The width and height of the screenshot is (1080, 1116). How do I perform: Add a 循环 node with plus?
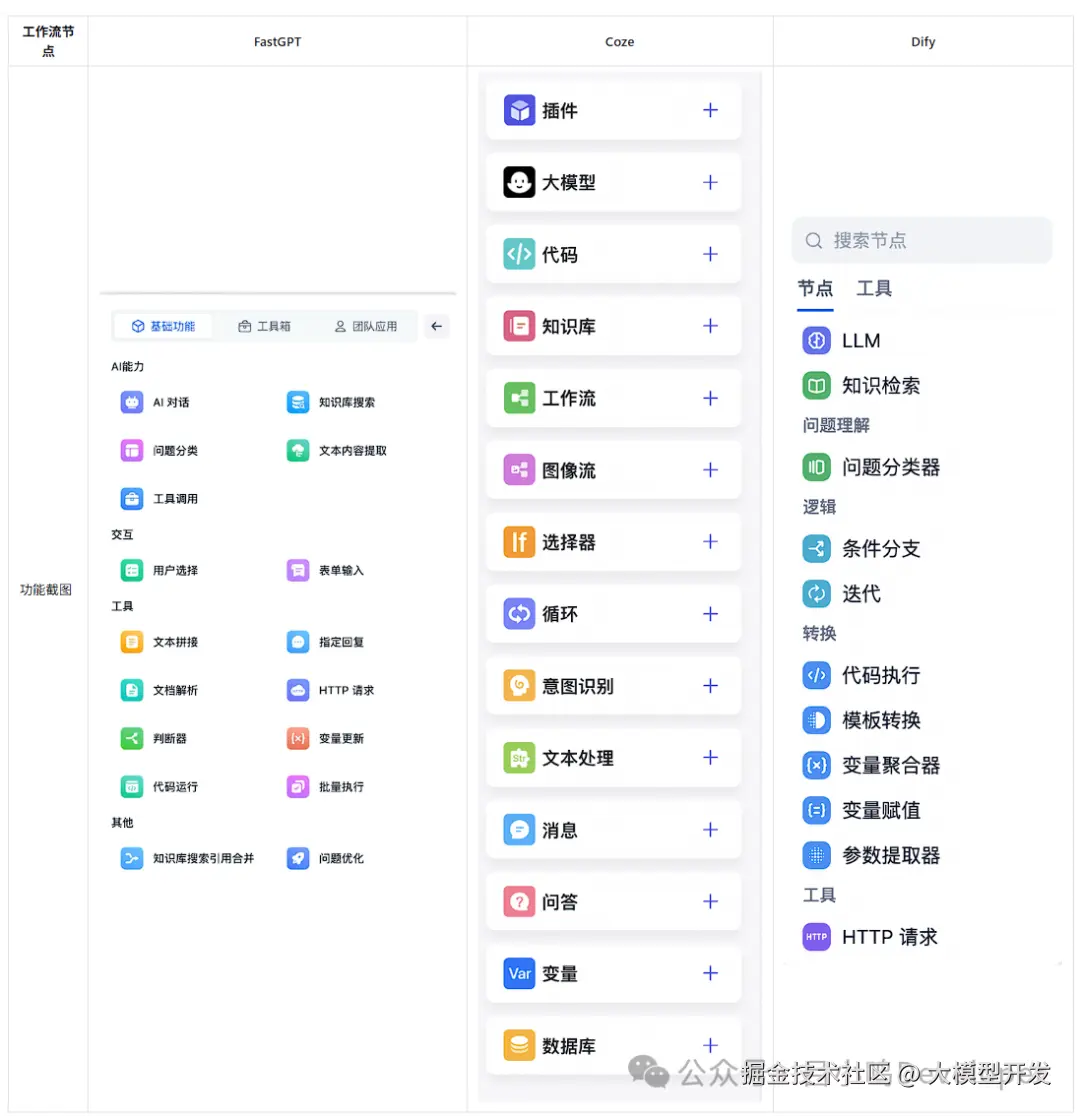tap(711, 614)
